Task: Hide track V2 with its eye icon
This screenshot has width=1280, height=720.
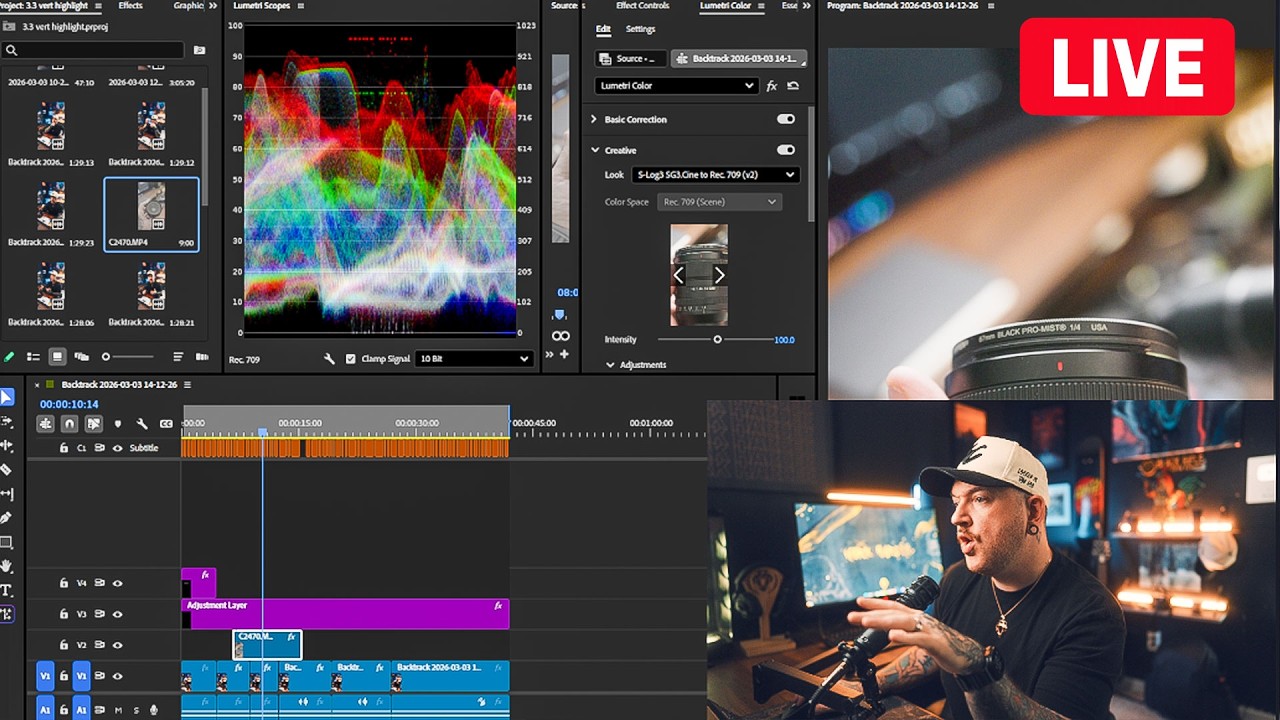Action: point(117,645)
